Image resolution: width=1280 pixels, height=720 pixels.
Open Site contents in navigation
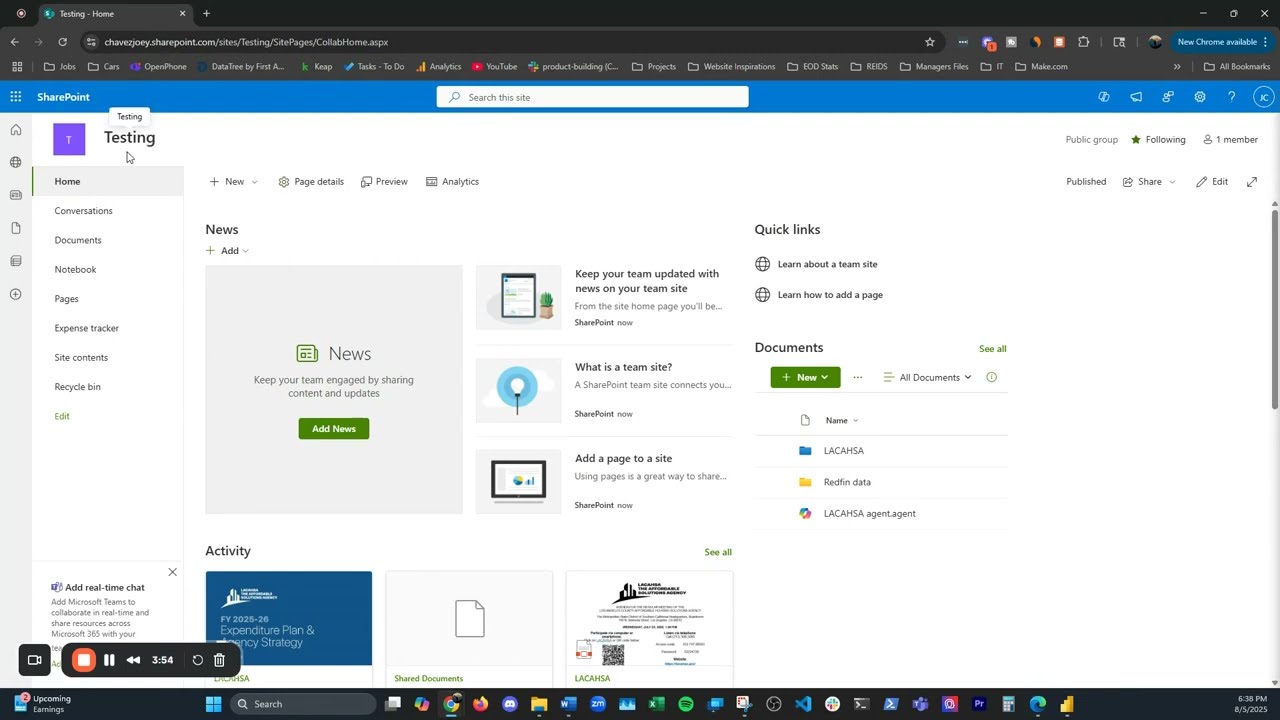pyautogui.click(x=108, y=358)
